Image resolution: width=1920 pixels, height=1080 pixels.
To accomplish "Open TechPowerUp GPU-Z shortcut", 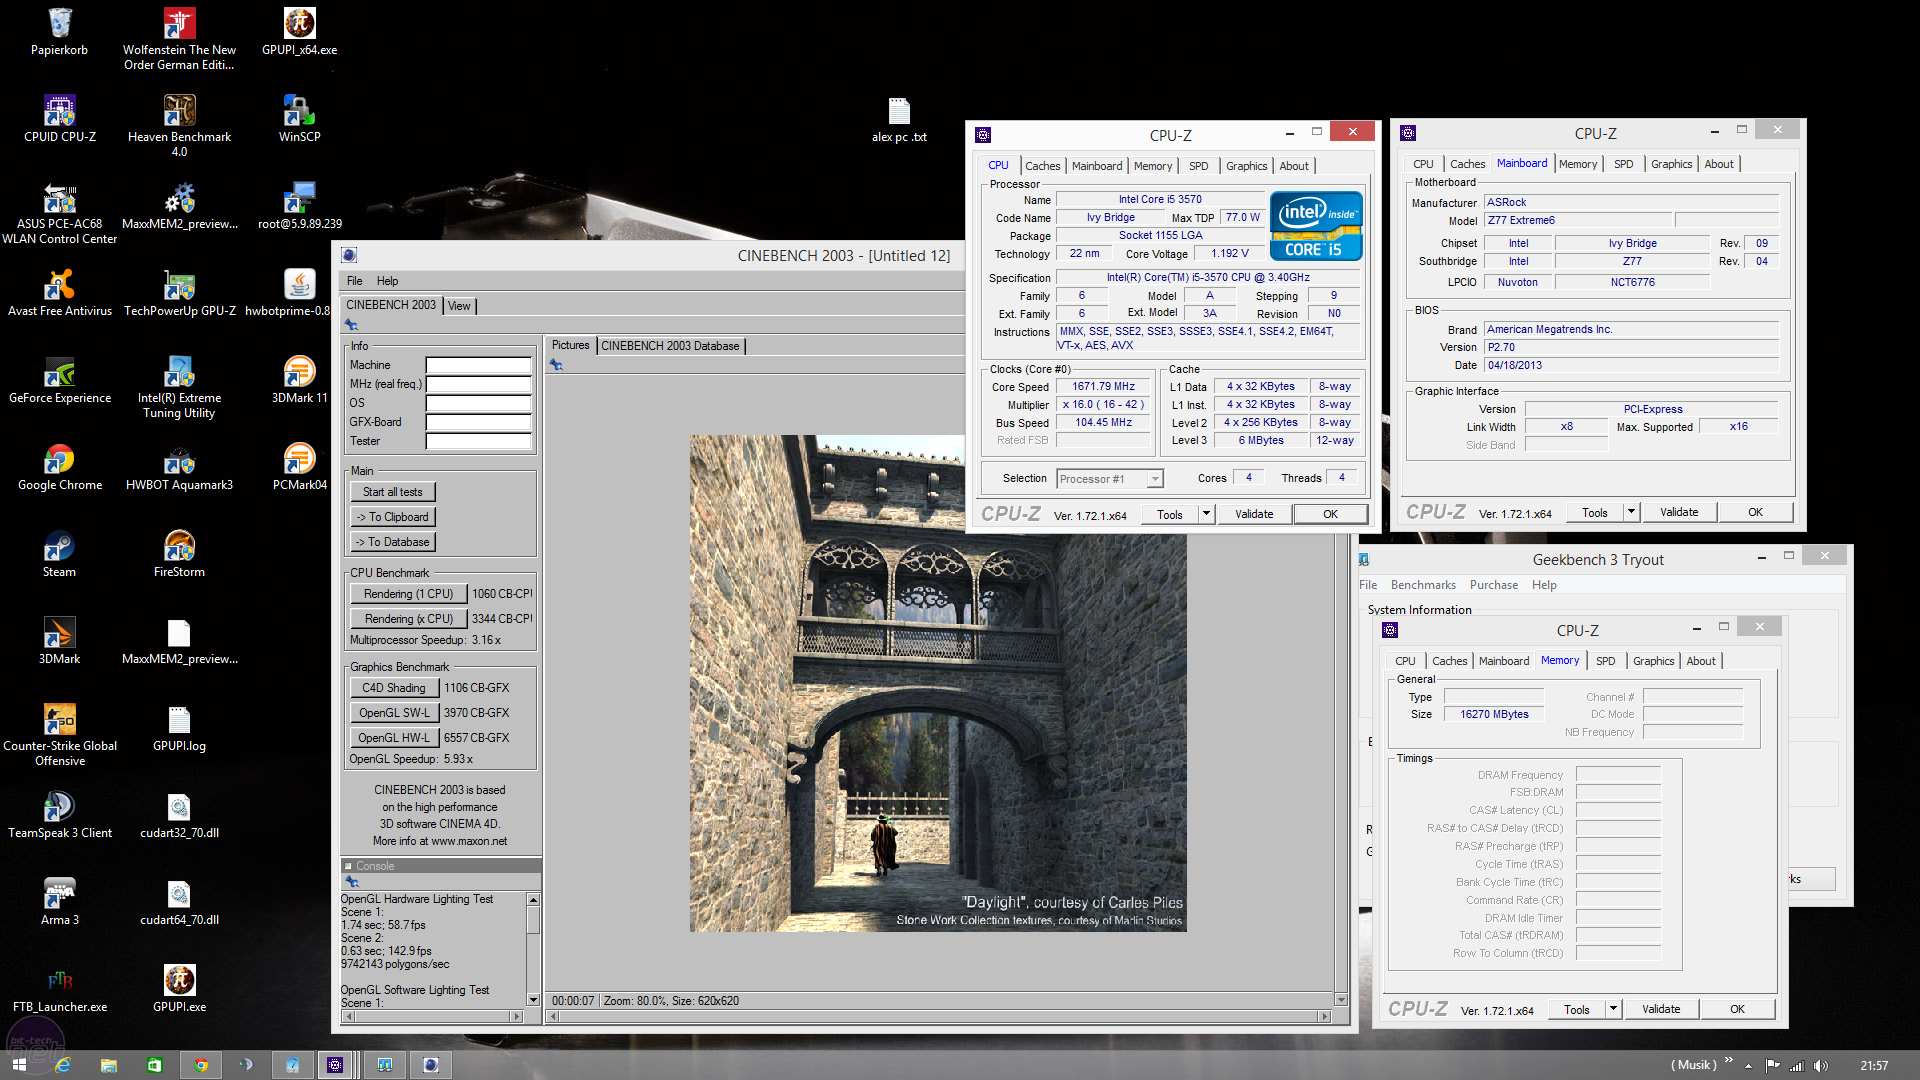I will (179, 293).
